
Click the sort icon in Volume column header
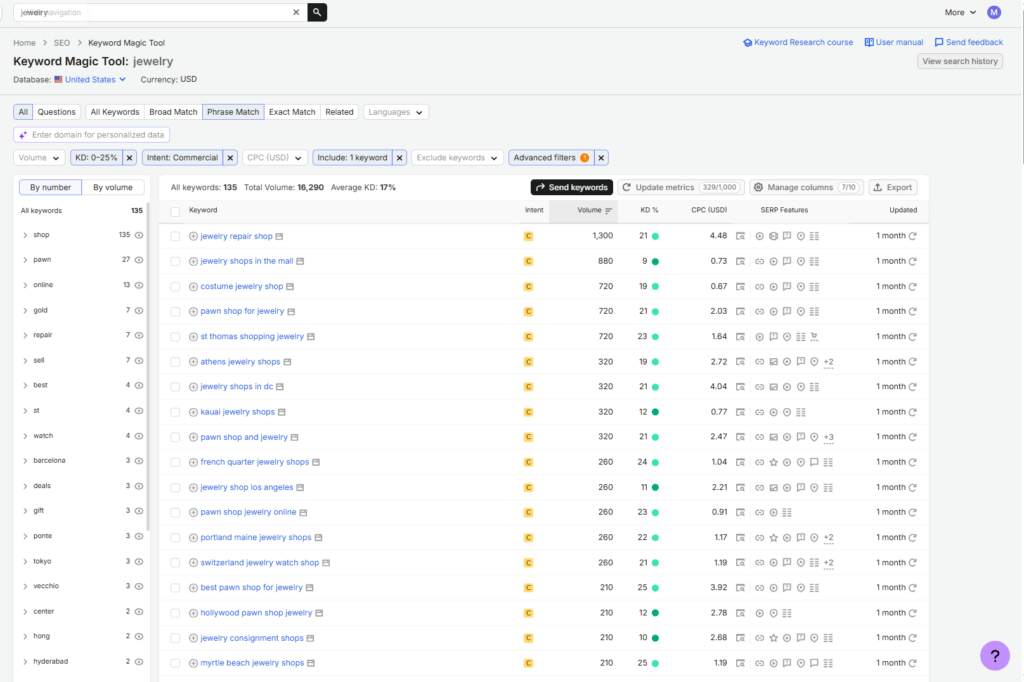[x=608, y=210]
